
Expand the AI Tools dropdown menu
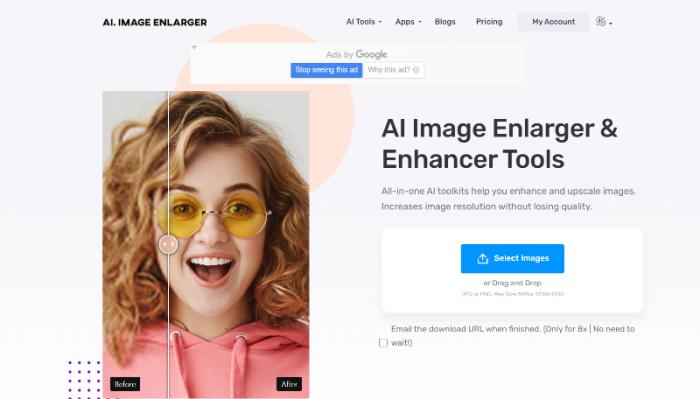pos(364,21)
